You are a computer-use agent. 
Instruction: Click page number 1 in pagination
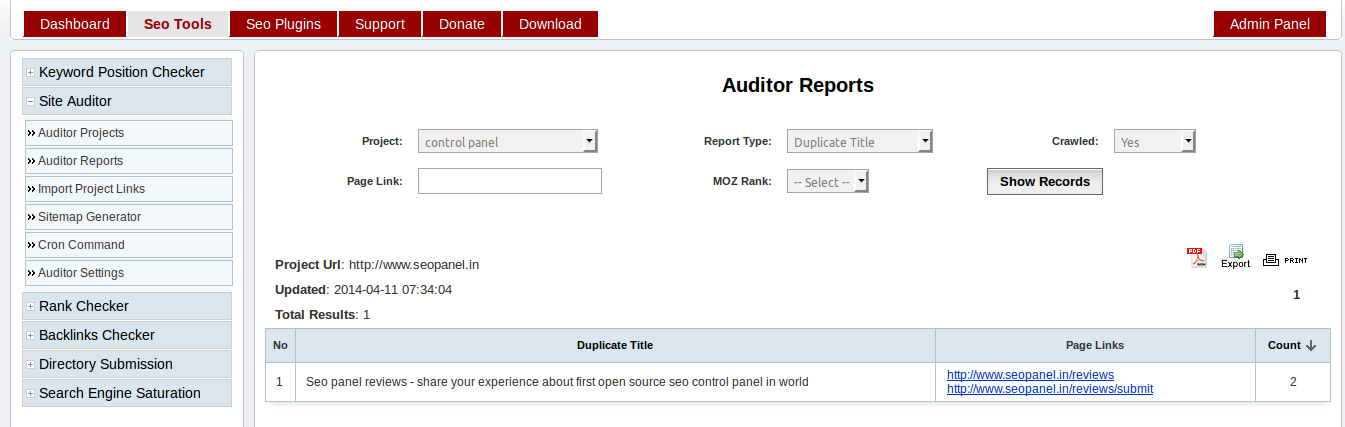1296,295
